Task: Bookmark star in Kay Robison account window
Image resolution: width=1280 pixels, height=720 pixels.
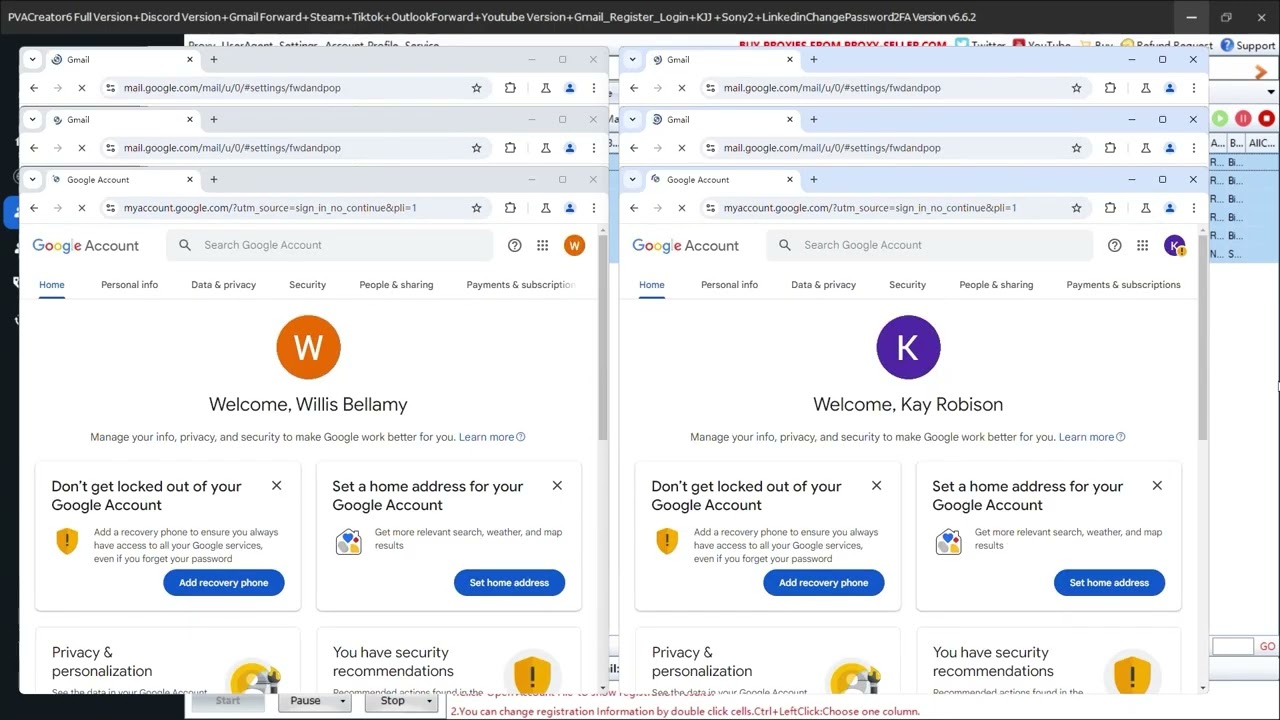Action: (x=1076, y=208)
